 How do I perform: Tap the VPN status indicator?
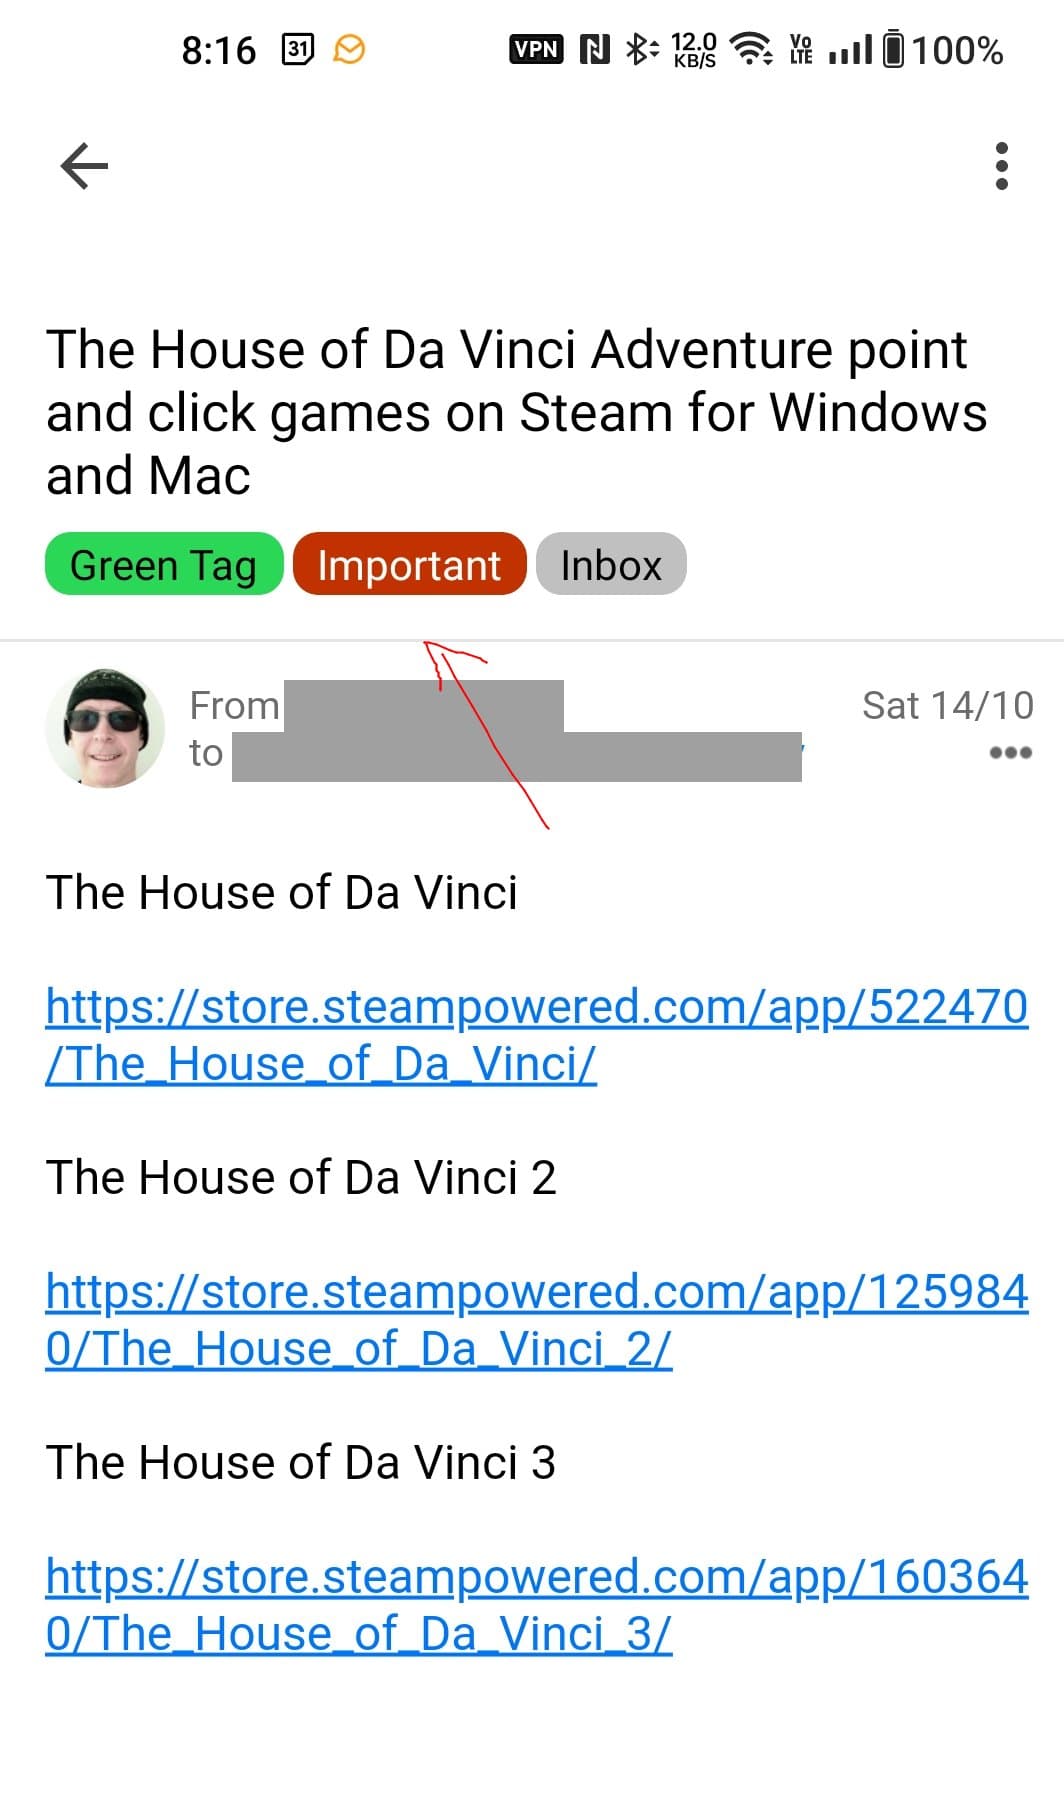click(x=536, y=49)
